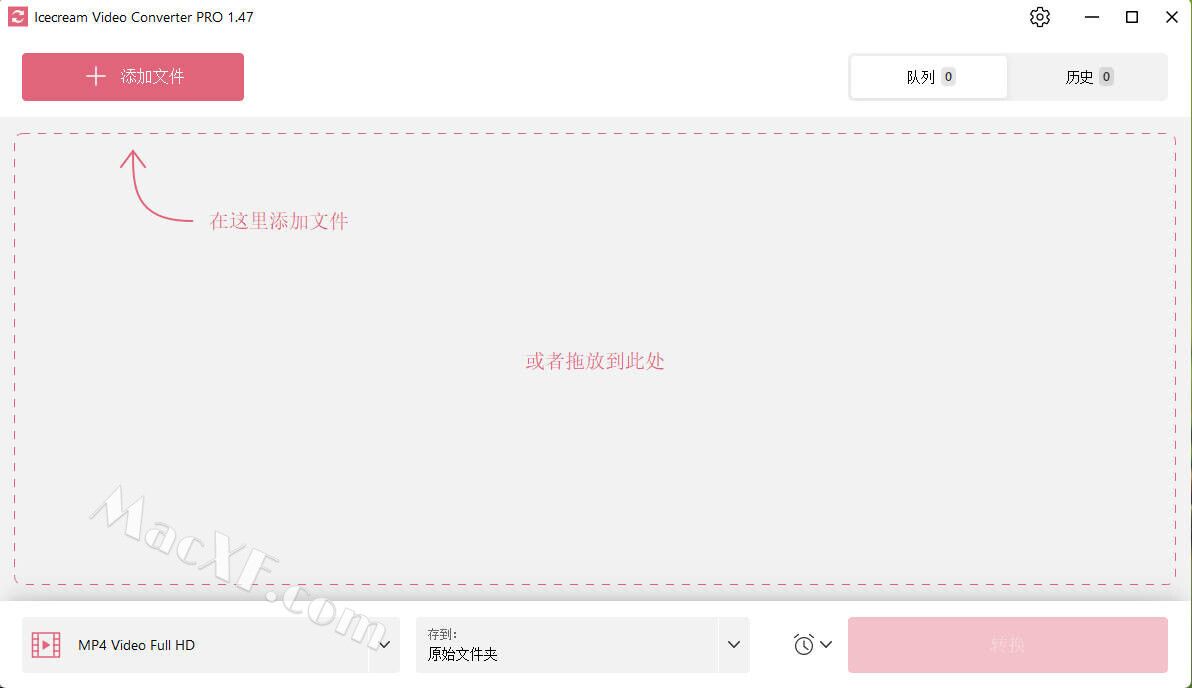Click the 转换 convert button
Viewport: 1192px width, 688px height.
click(1007, 645)
